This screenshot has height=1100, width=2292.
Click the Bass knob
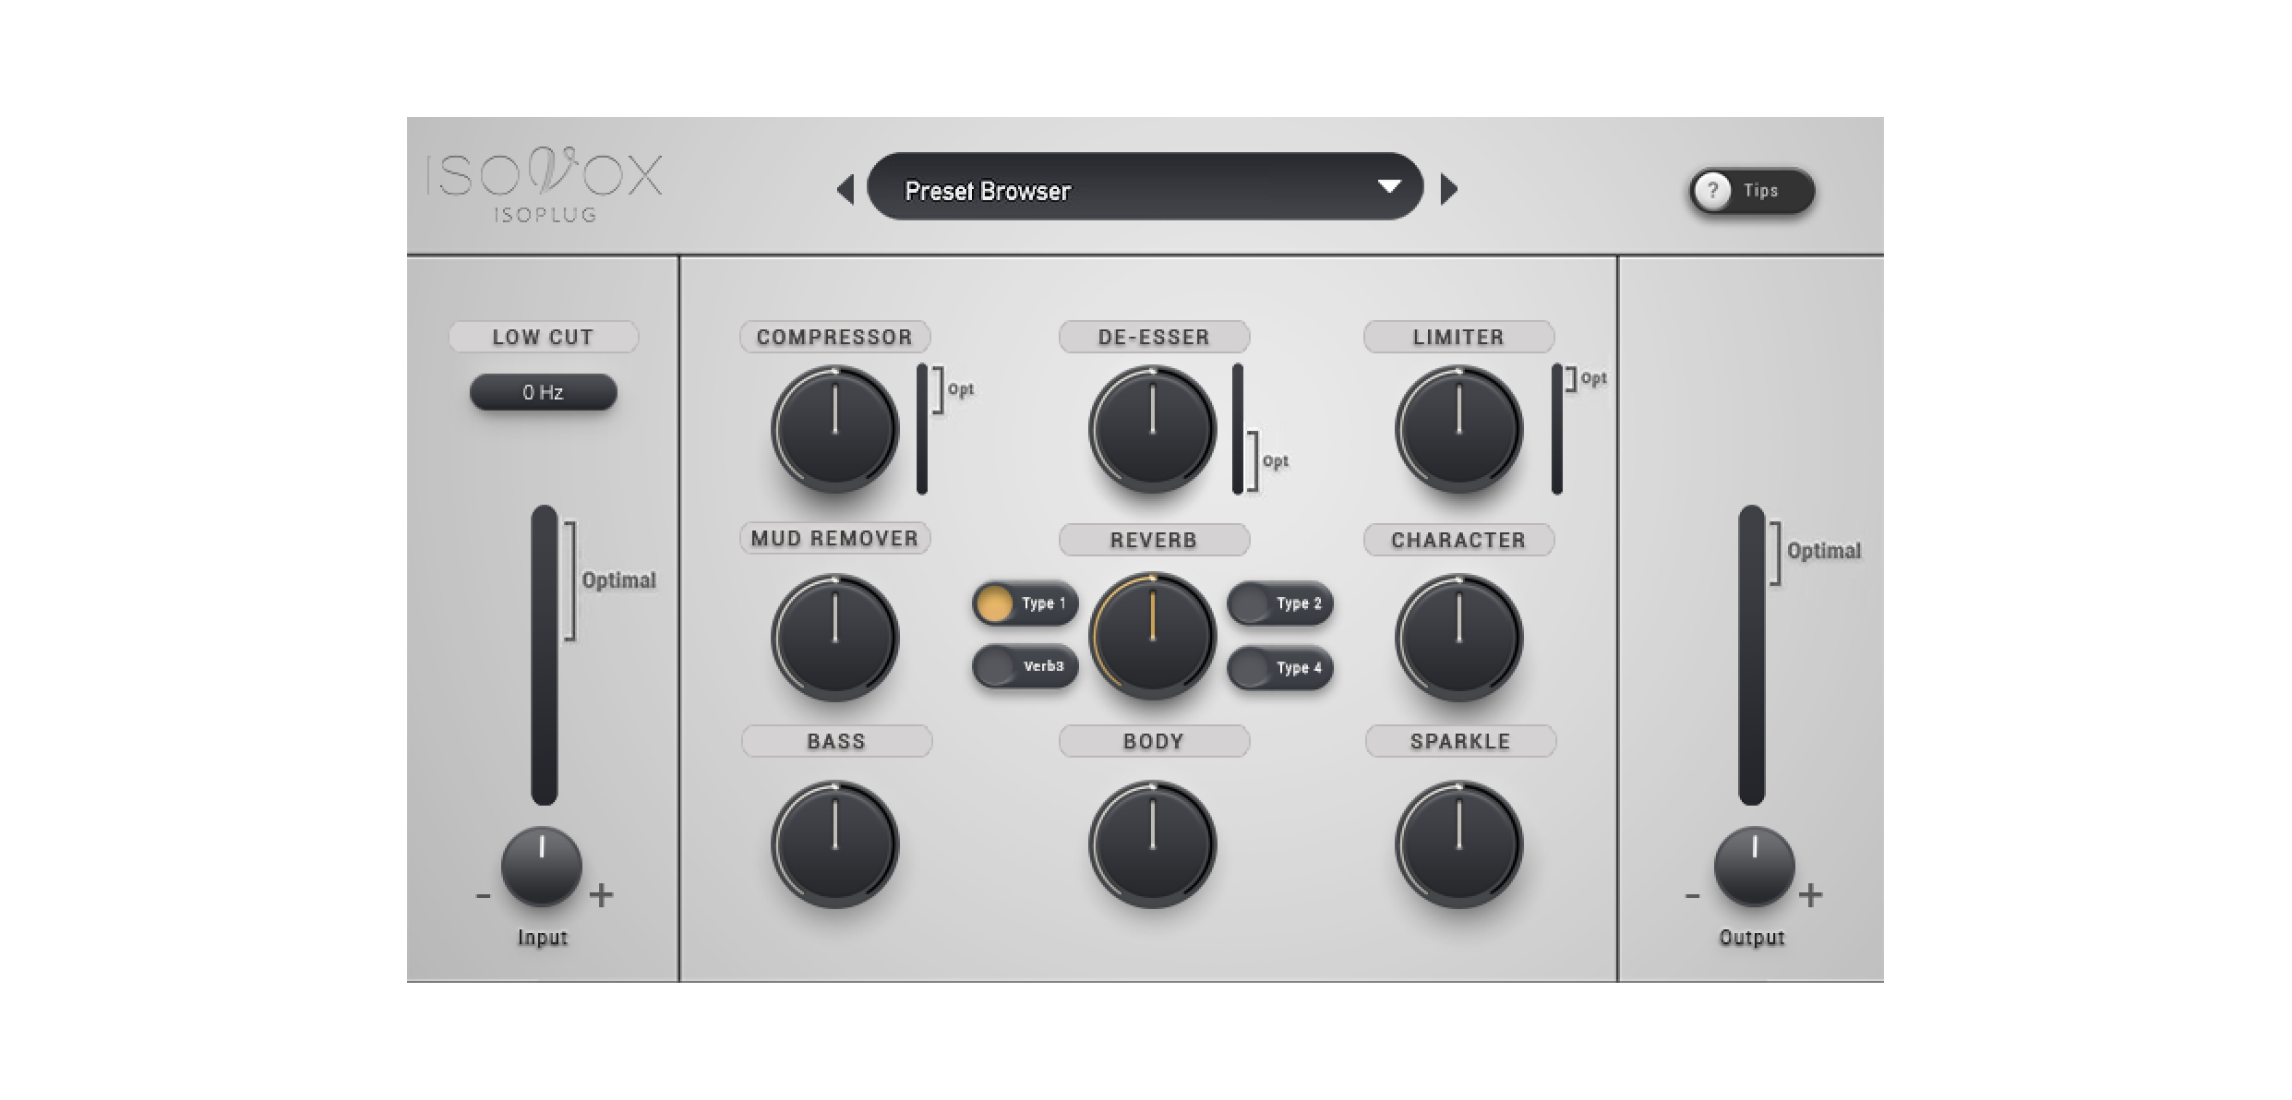(x=835, y=845)
